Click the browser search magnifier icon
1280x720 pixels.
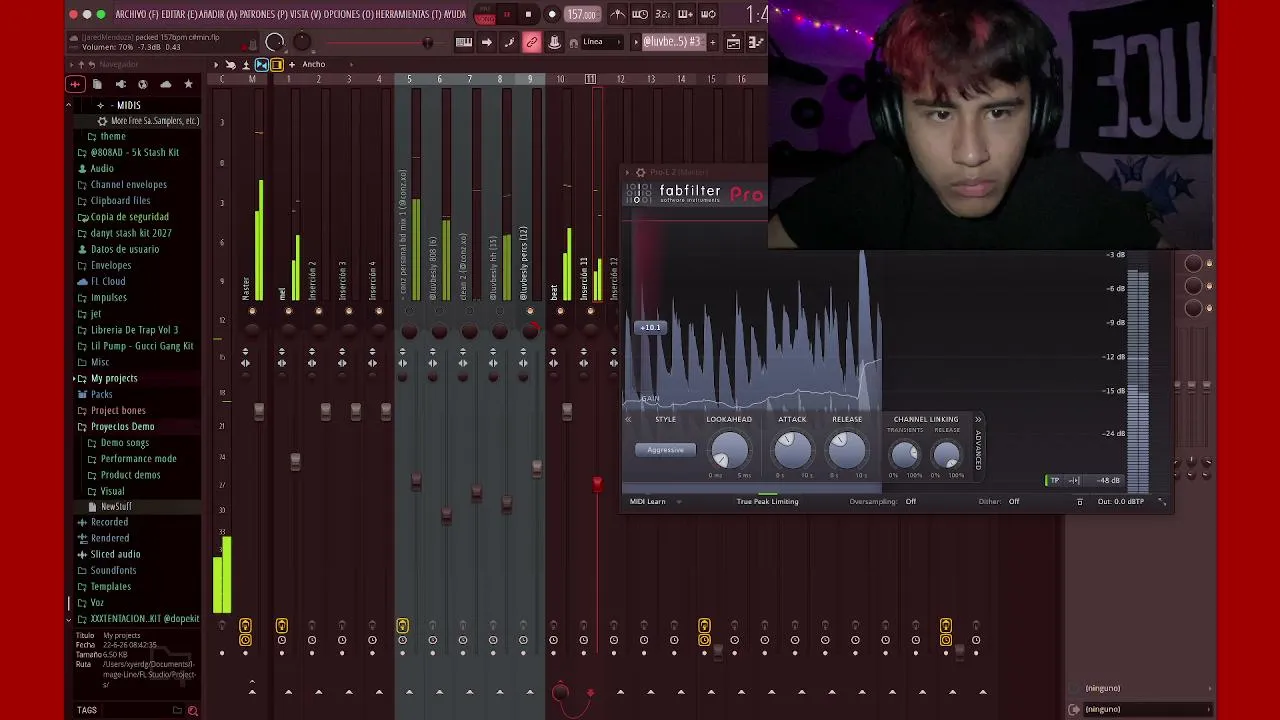tap(193, 710)
